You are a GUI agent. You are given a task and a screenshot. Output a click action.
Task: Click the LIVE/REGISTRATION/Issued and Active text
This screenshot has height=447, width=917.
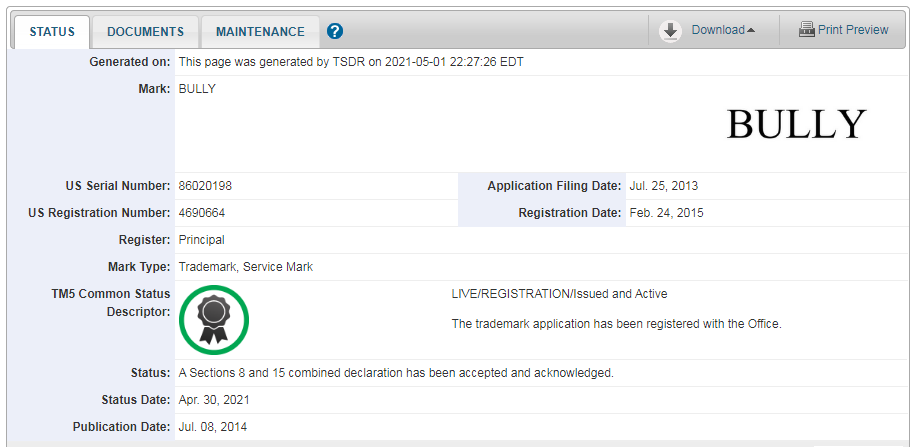pos(559,294)
